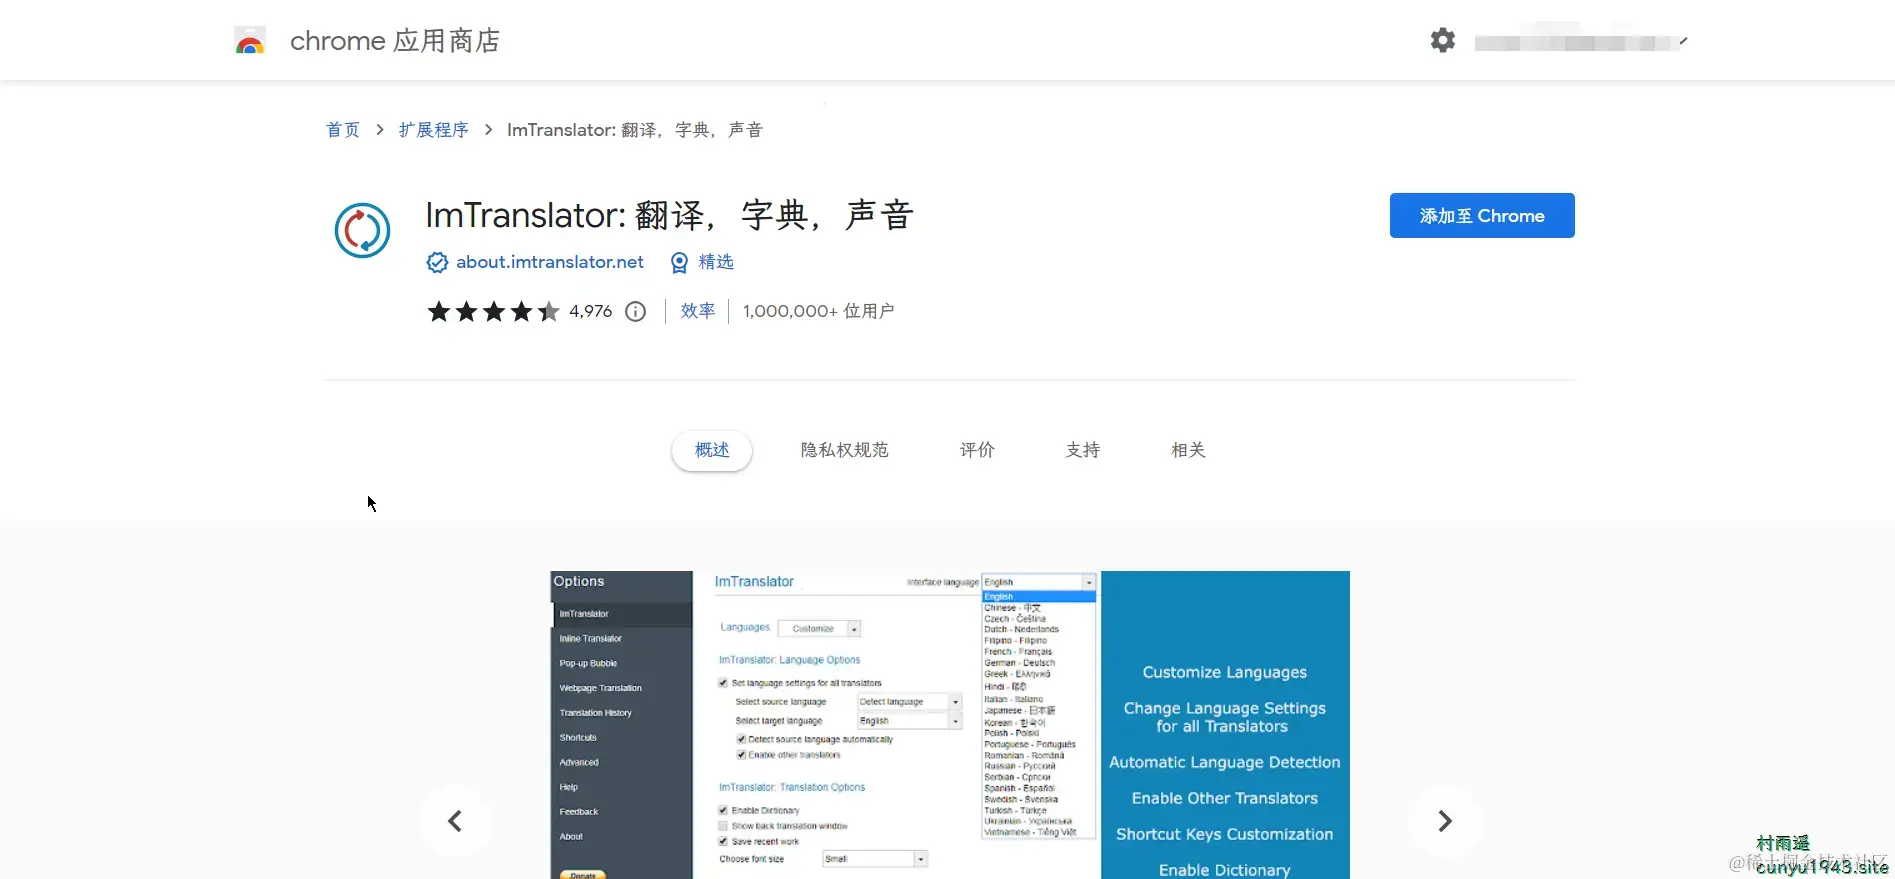
Task: Switch to 隐私权规范 tab
Action: point(845,450)
